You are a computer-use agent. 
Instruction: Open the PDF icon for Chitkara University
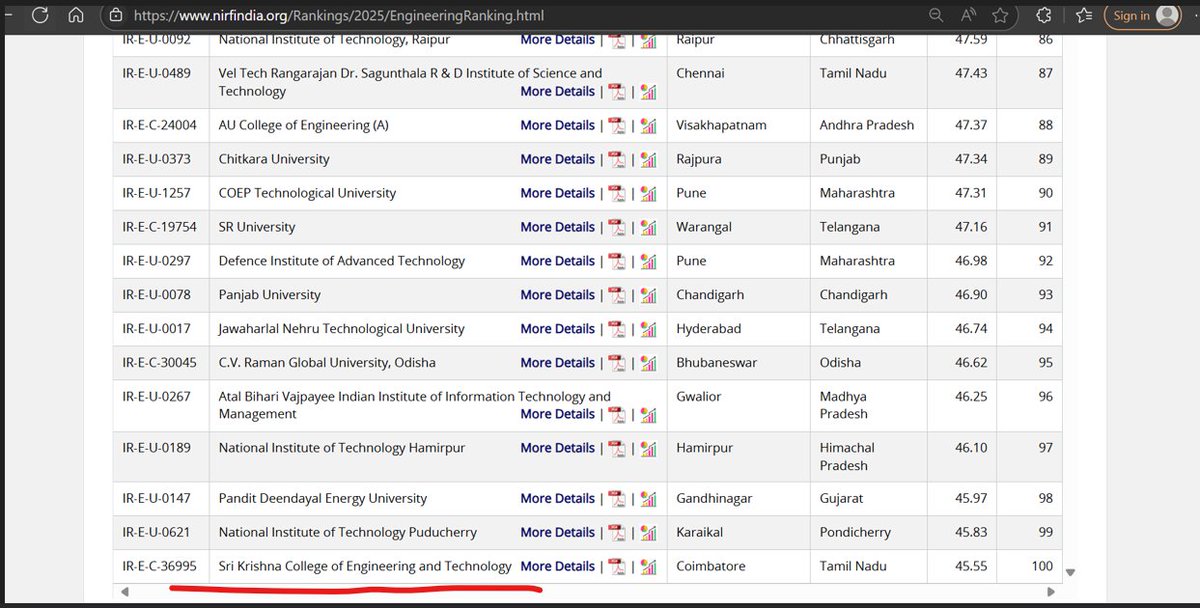click(617, 159)
